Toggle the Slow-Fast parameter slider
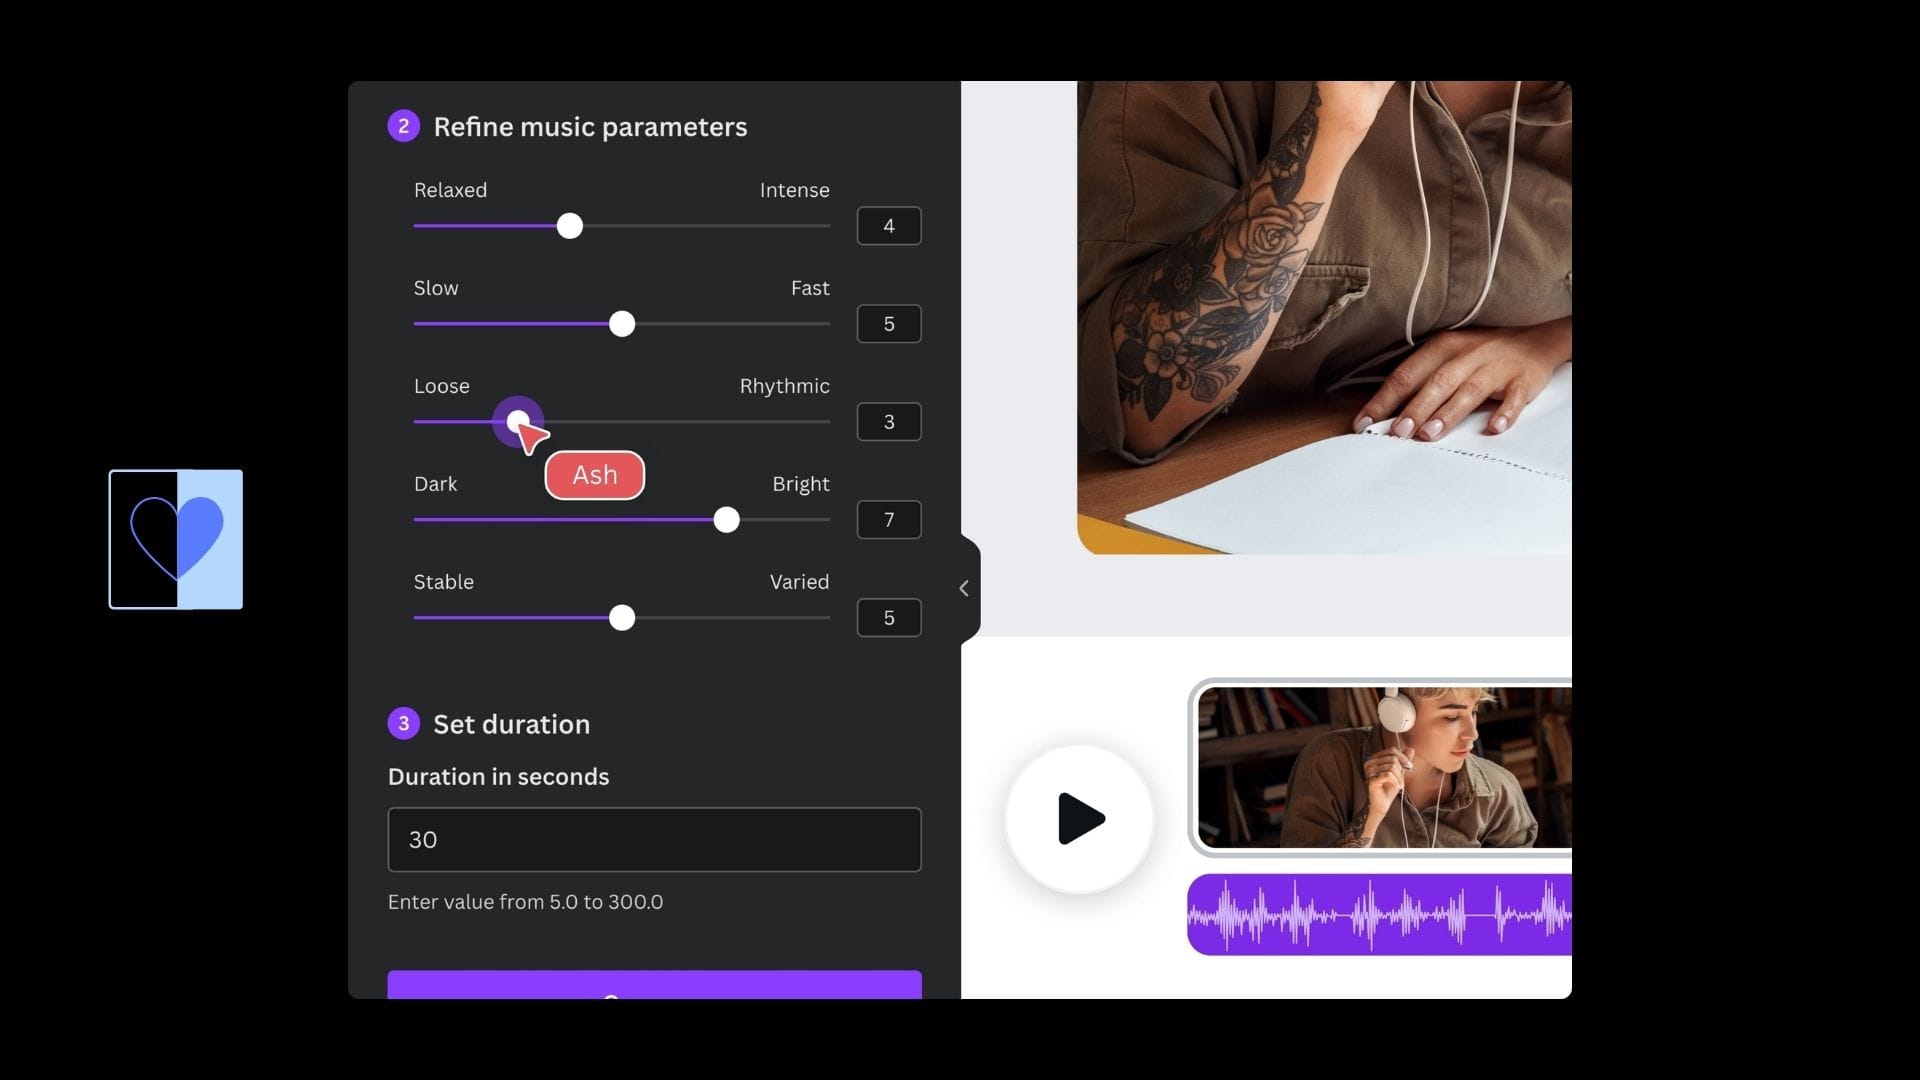 click(621, 324)
